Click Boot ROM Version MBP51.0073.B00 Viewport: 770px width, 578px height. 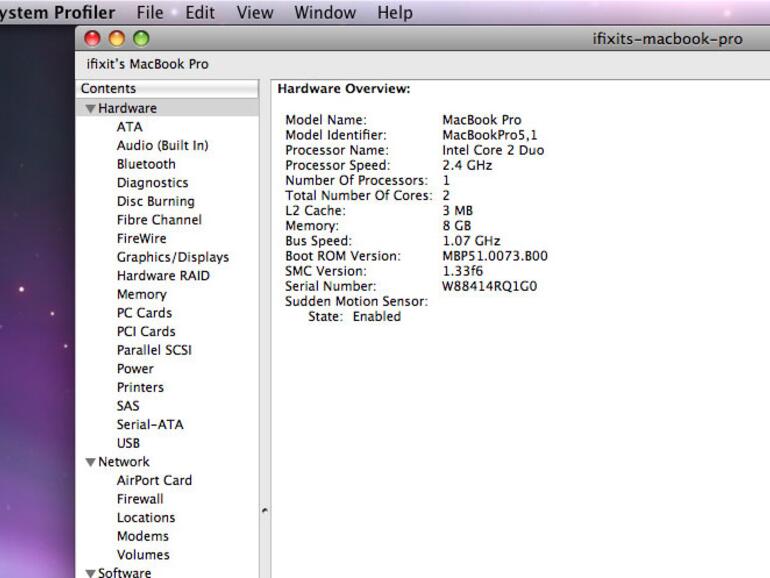[495, 256]
